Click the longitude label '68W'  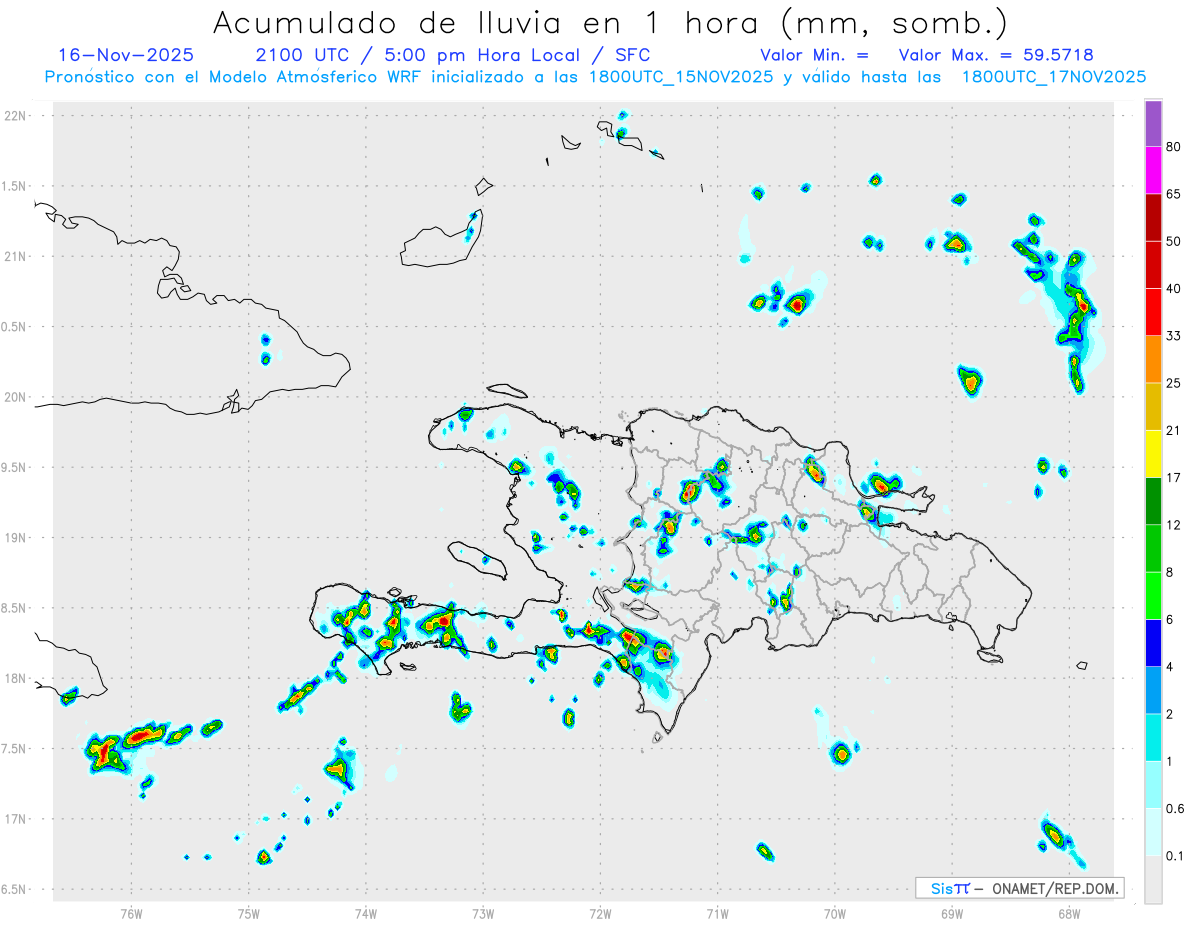point(1069,913)
